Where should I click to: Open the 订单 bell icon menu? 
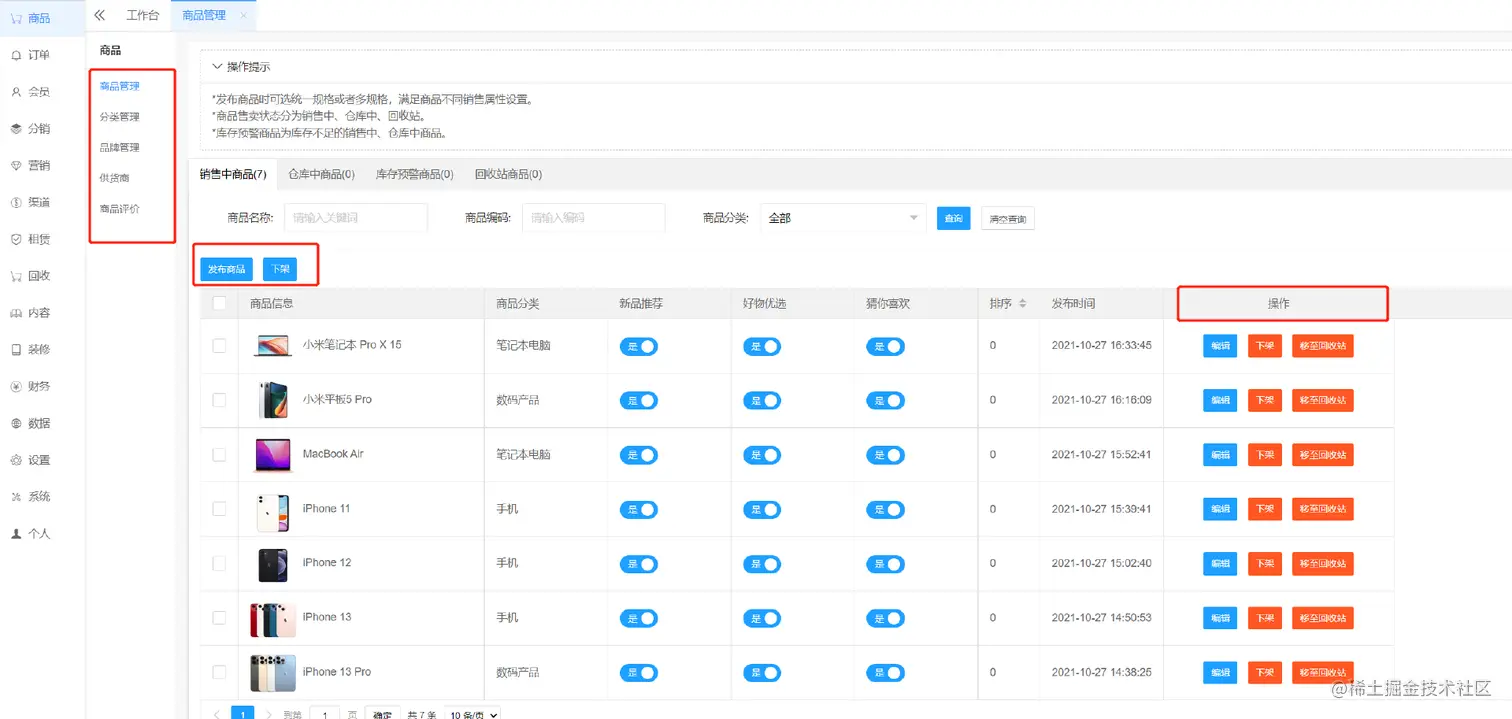point(16,55)
